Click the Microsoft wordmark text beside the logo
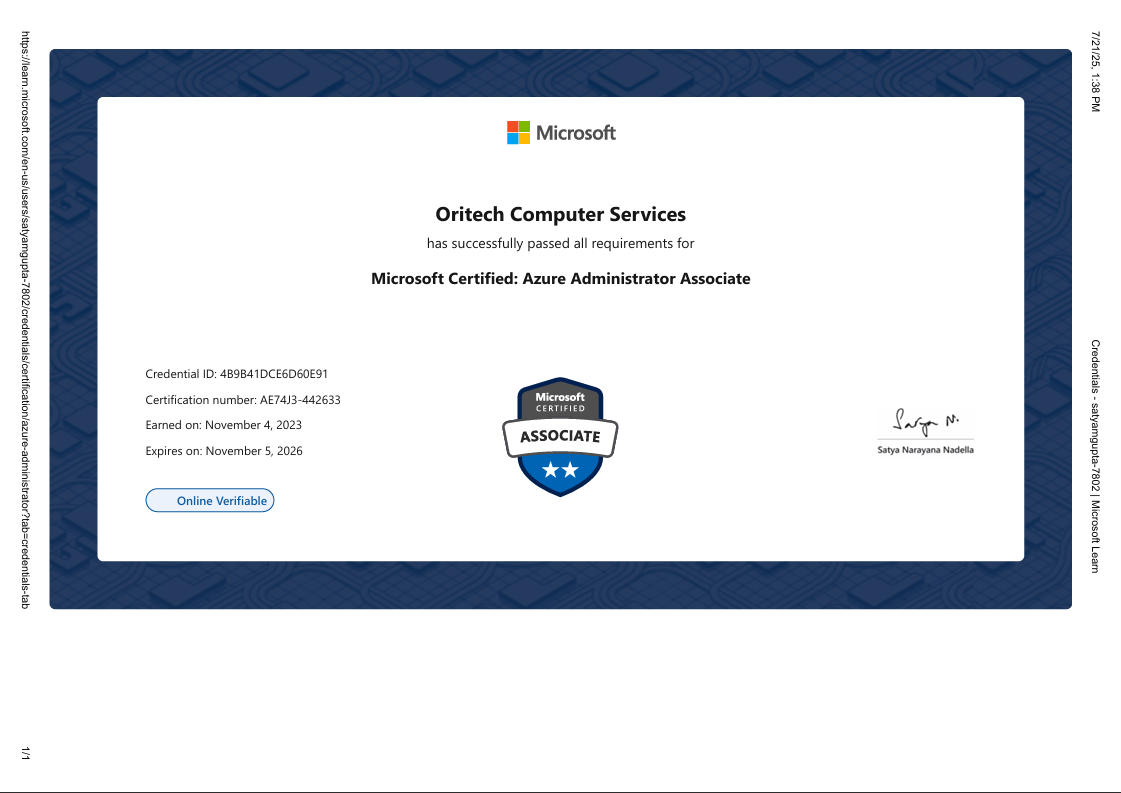 click(x=576, y=133)
